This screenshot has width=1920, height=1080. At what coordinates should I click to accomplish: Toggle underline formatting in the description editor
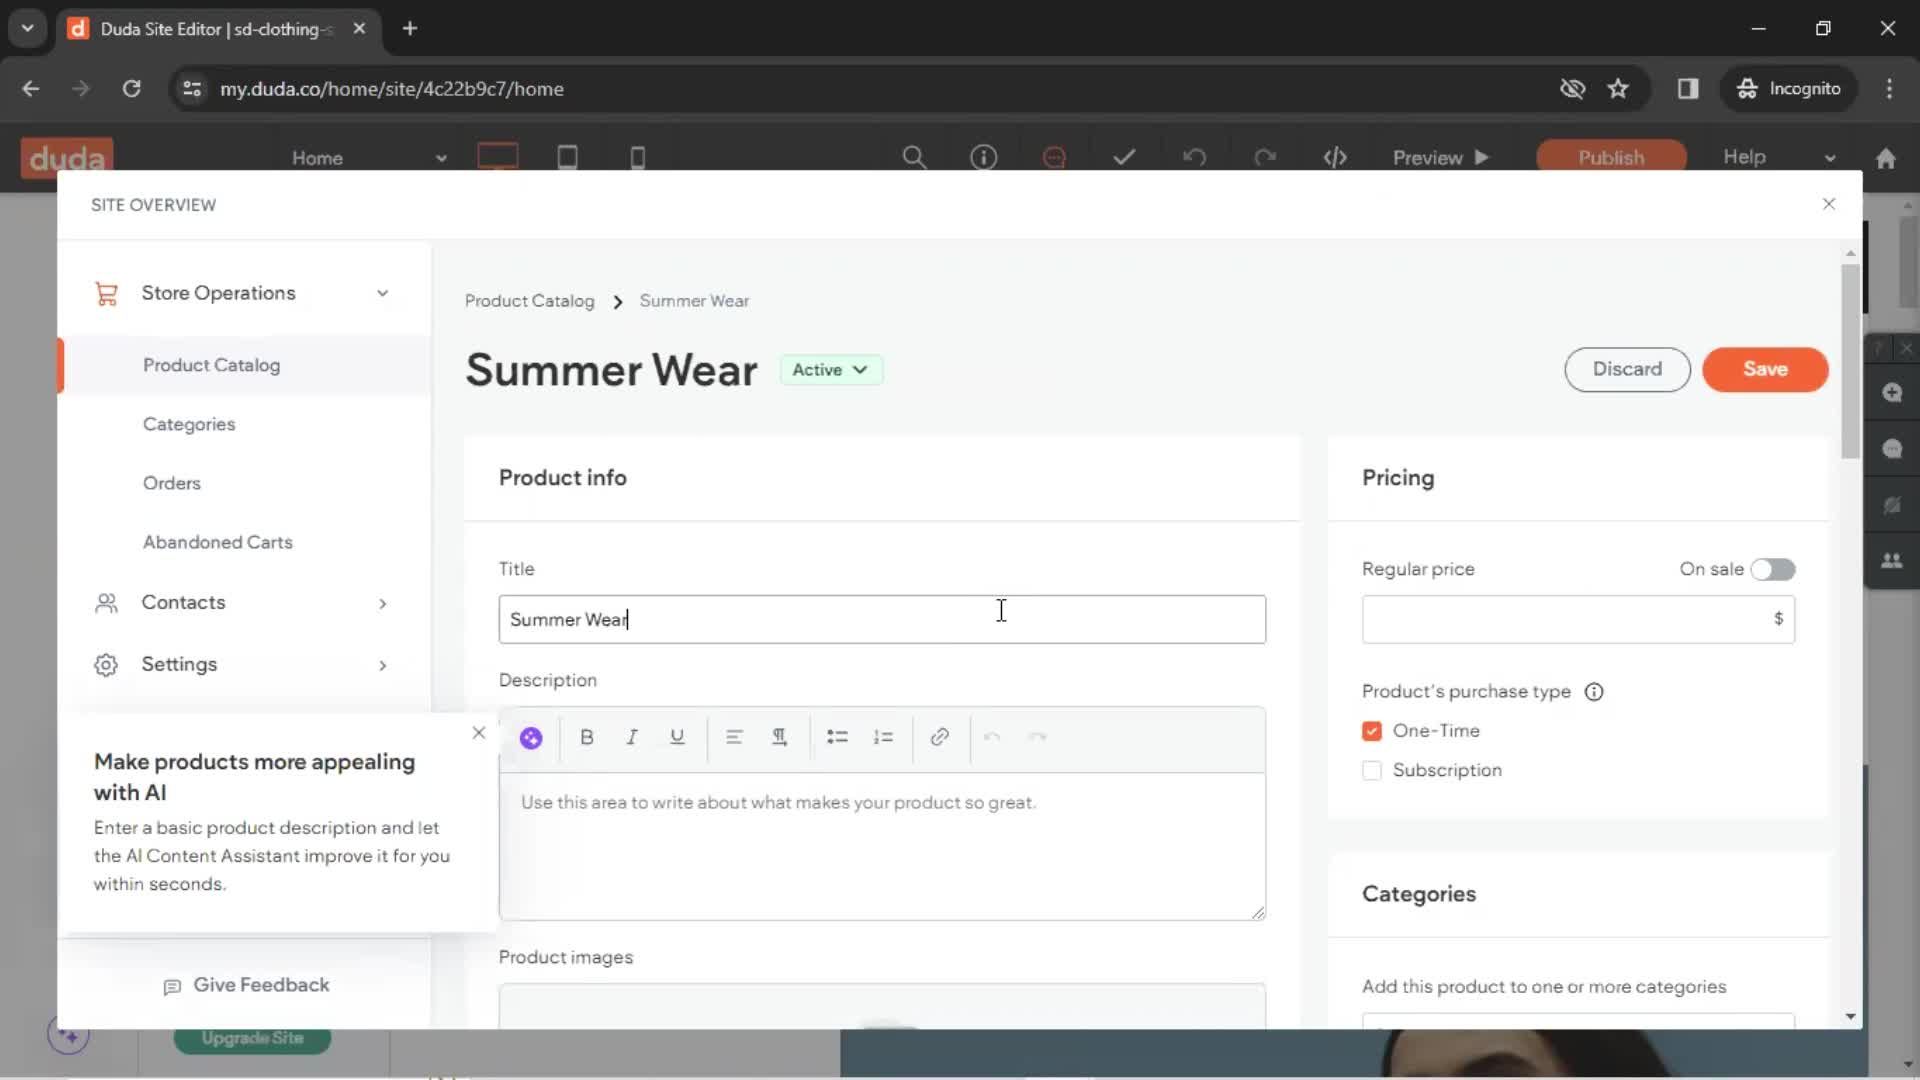point(677,737)
